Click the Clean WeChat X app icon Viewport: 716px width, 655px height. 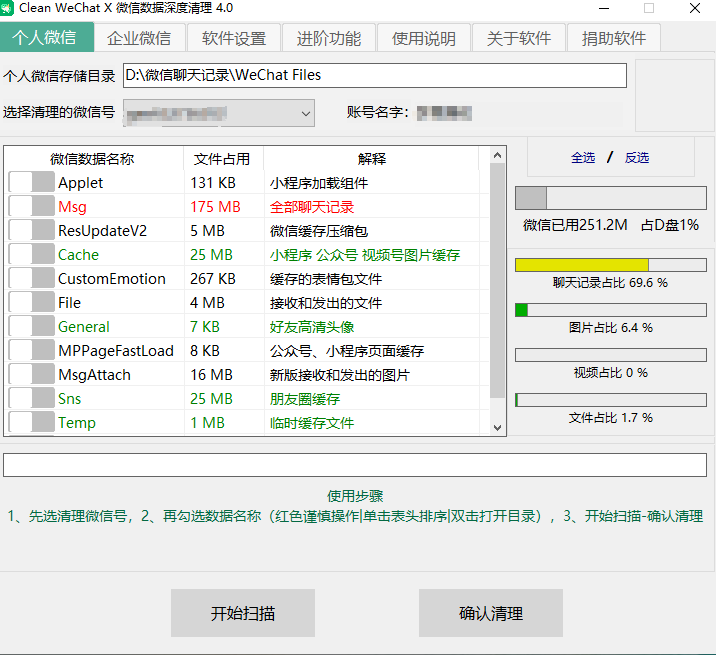(6, 8)
